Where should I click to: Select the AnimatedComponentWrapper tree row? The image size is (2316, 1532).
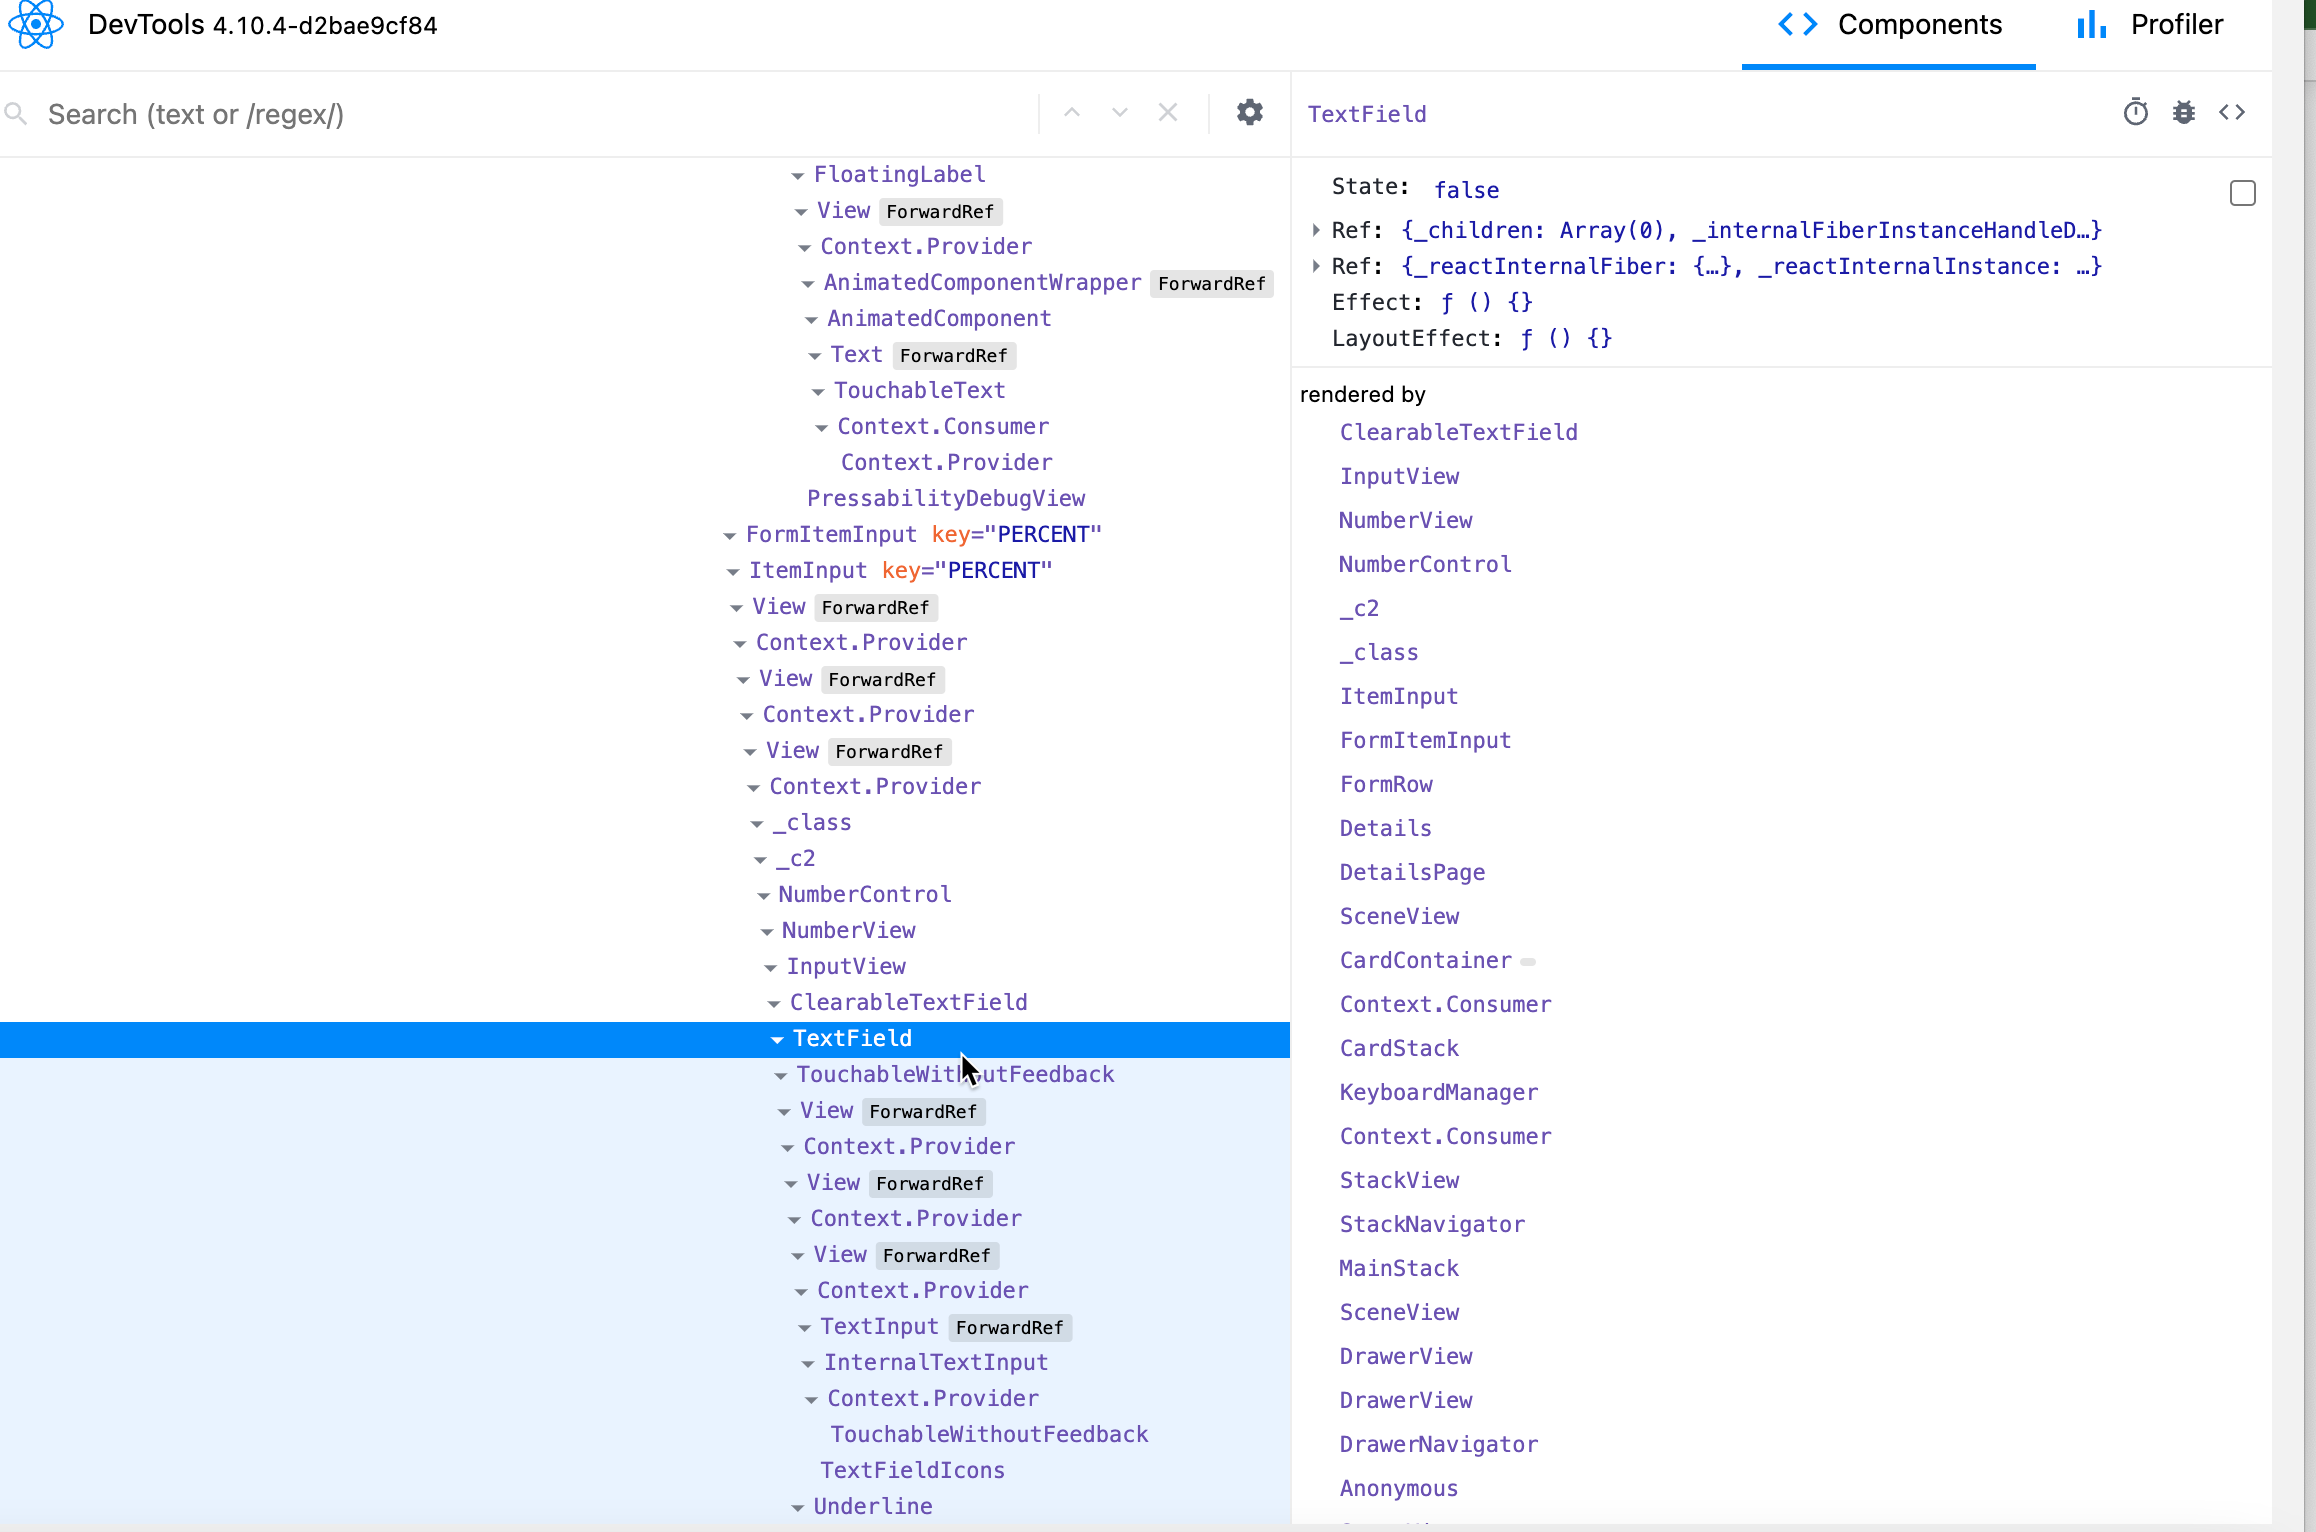click(645, 282)
